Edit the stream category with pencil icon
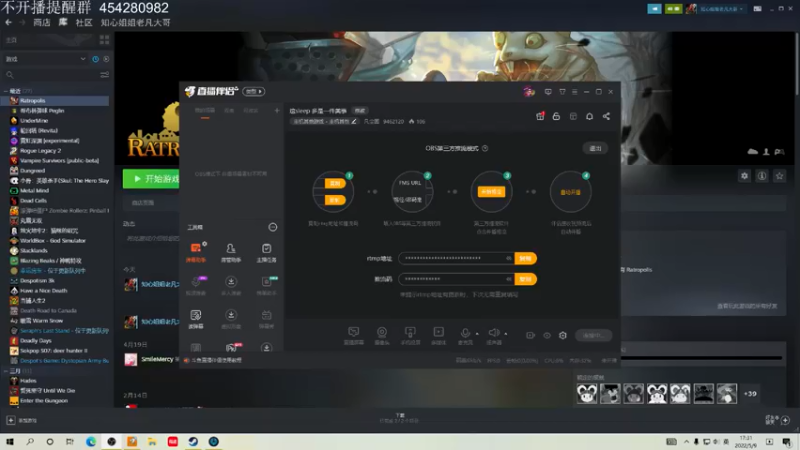This screenshot has width=800, height=450. coord(354,121)
